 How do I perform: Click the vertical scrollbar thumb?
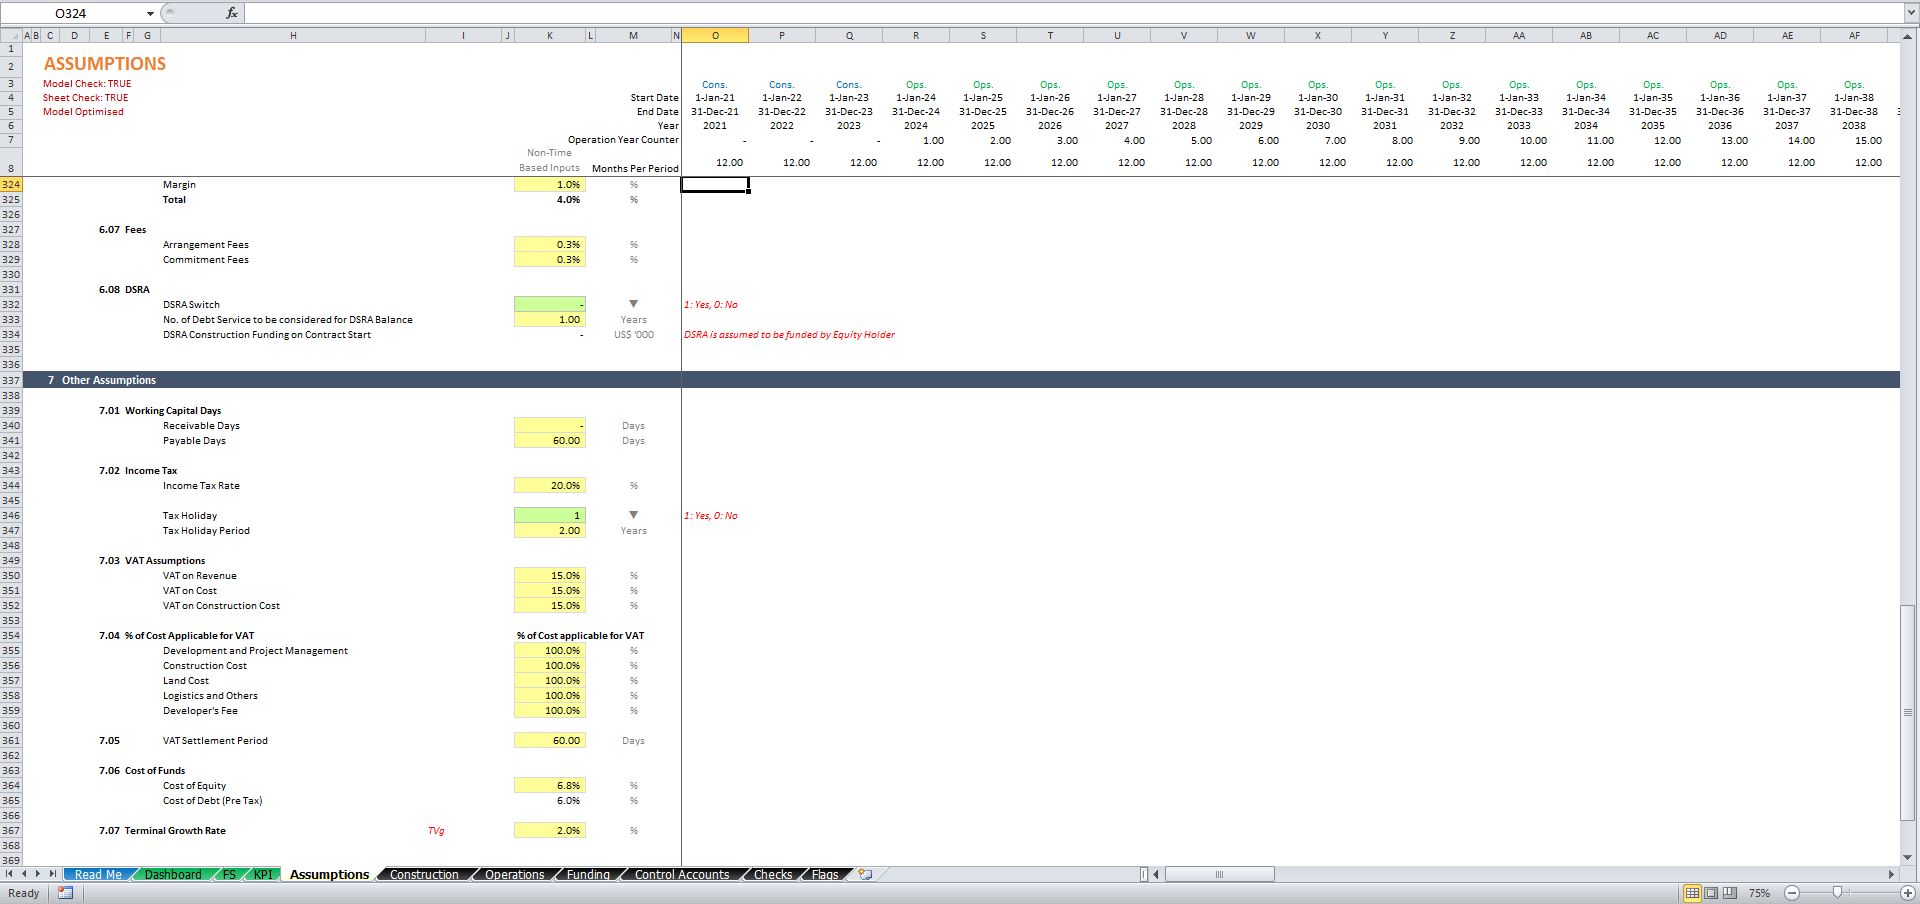(x=1909, y=712)
